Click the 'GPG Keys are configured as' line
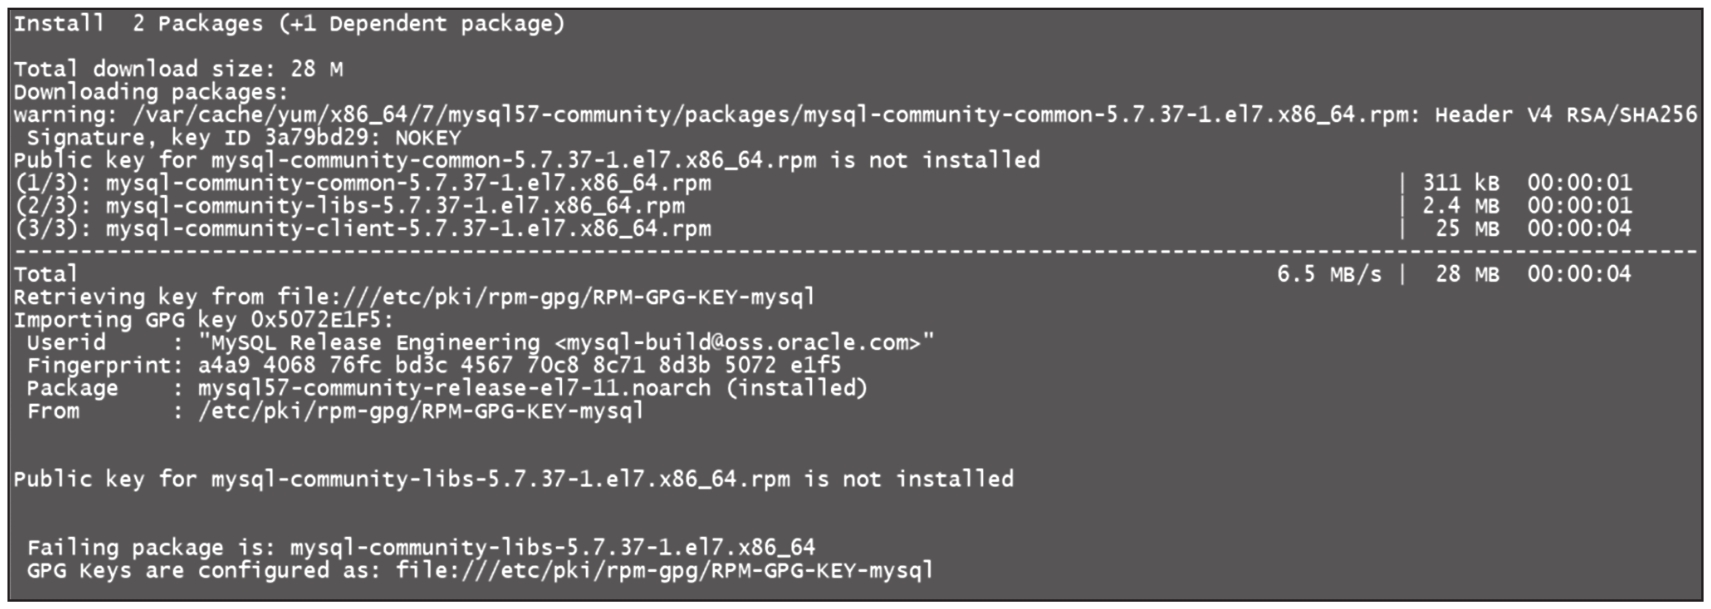Image resolution: width=1711 pixels, height=609 pixels. 480,571
